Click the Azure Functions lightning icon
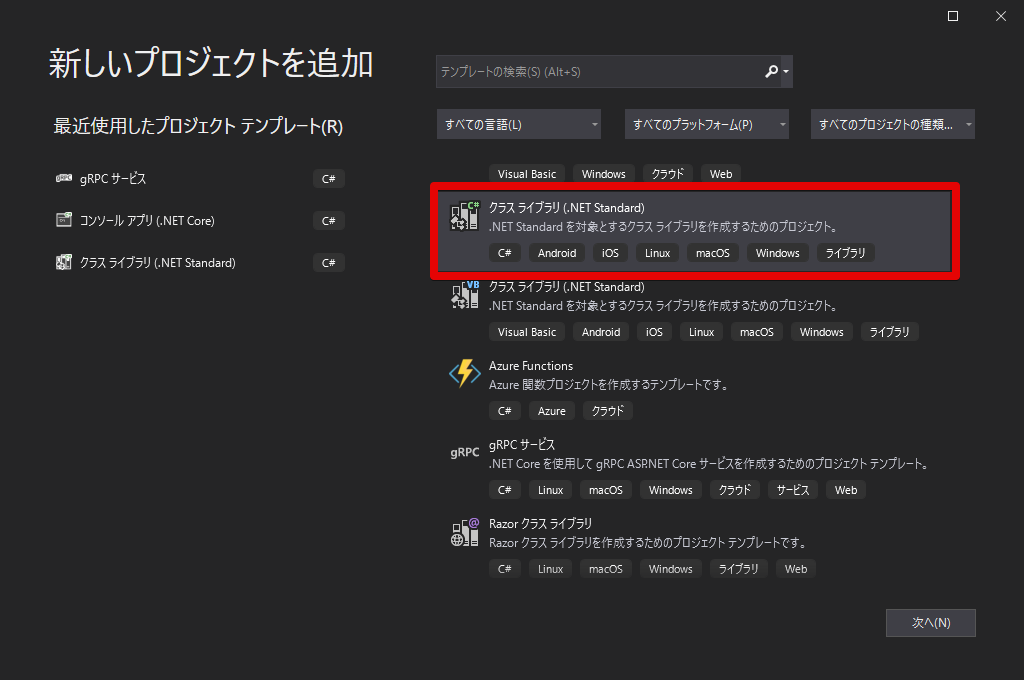This screenshot has height=680, width=1024. click(x=465, y=373)
